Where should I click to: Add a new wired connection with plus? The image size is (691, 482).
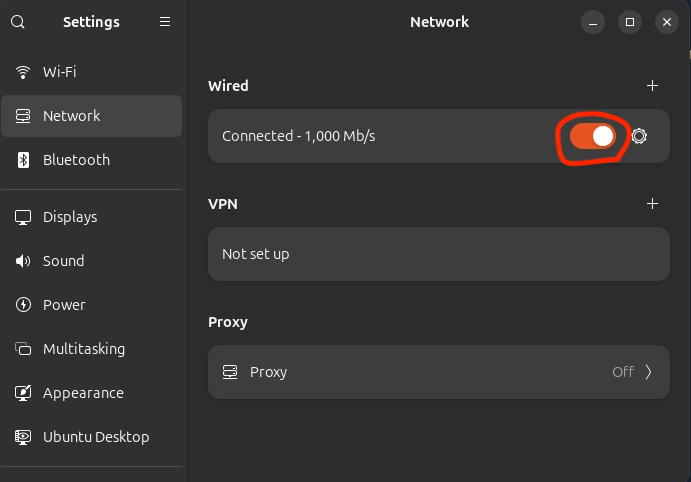(652, 85)
